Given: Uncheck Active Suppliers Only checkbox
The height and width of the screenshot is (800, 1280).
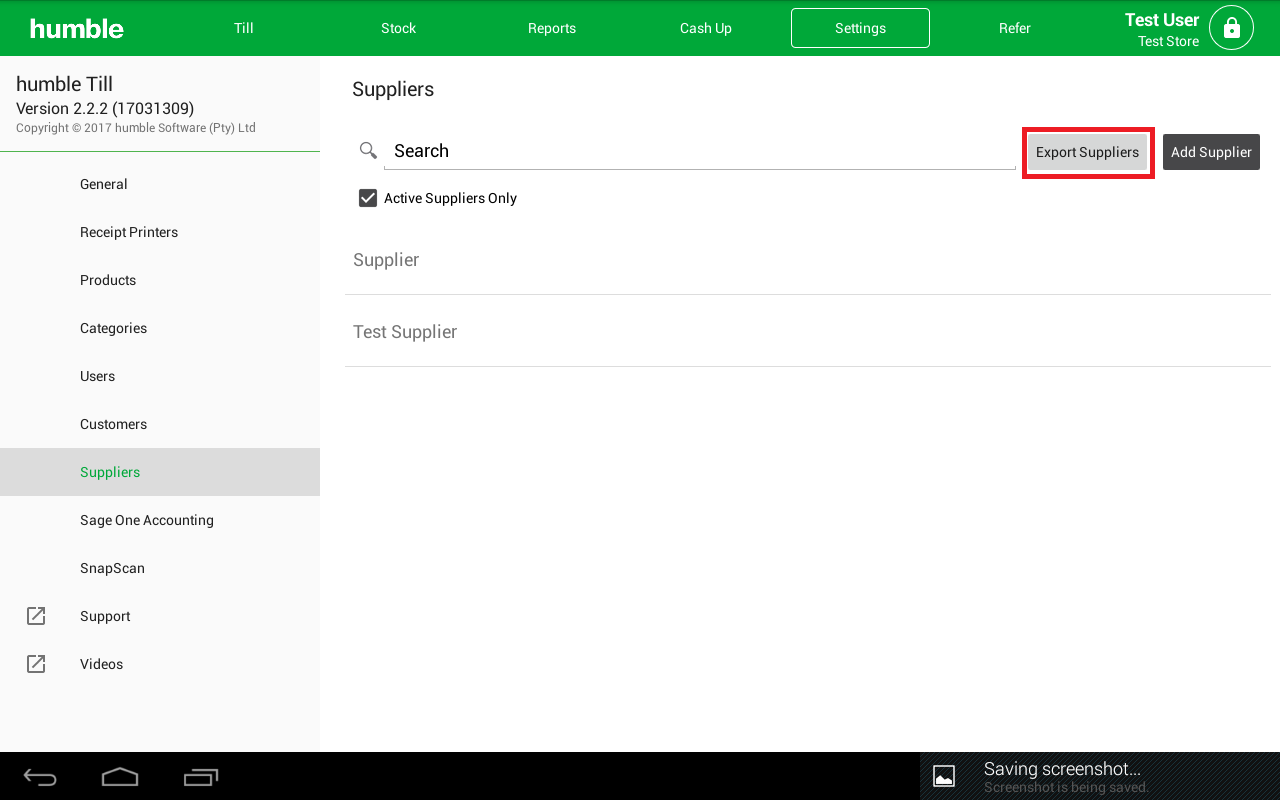Looking at the screenshot, I should (x=368, y=198).
